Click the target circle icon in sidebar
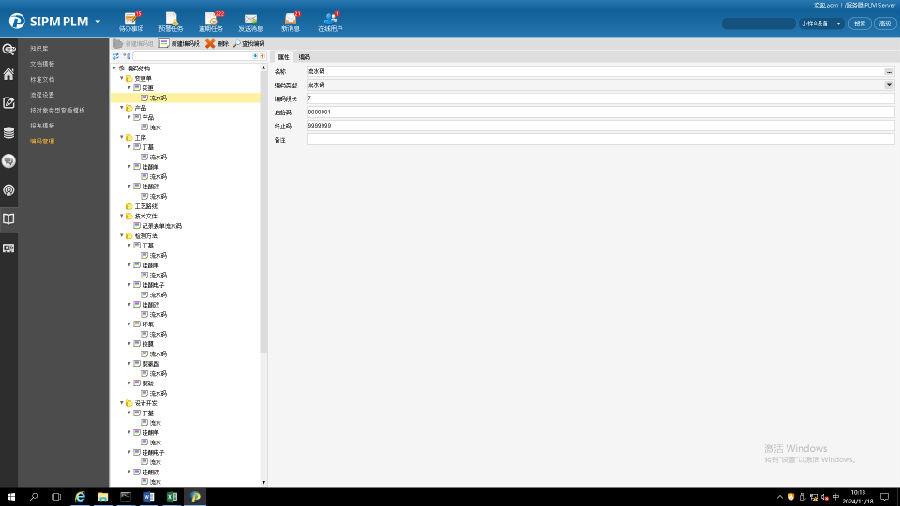 (9, 190)
